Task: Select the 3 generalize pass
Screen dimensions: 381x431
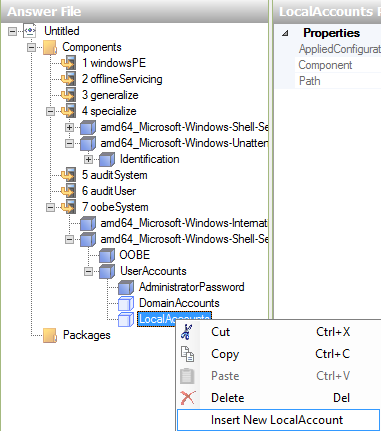Action: tap(110, 95)
